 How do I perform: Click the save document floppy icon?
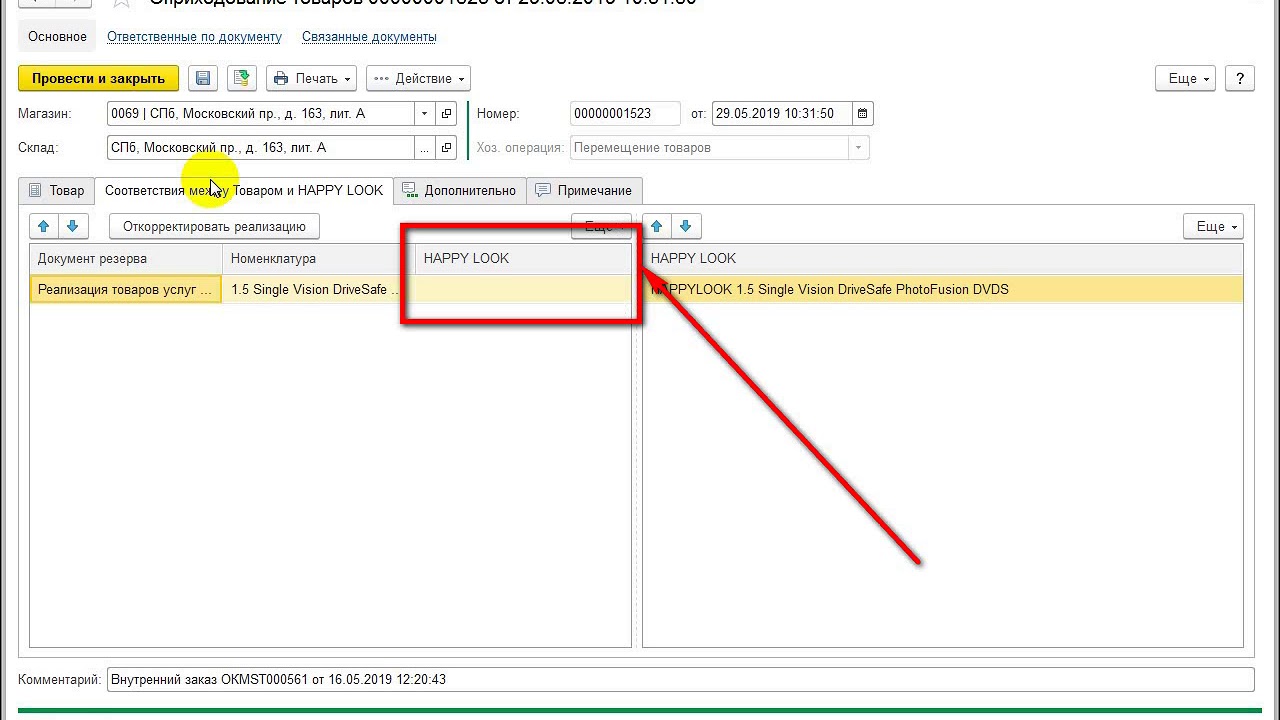(x=203, y=78)
